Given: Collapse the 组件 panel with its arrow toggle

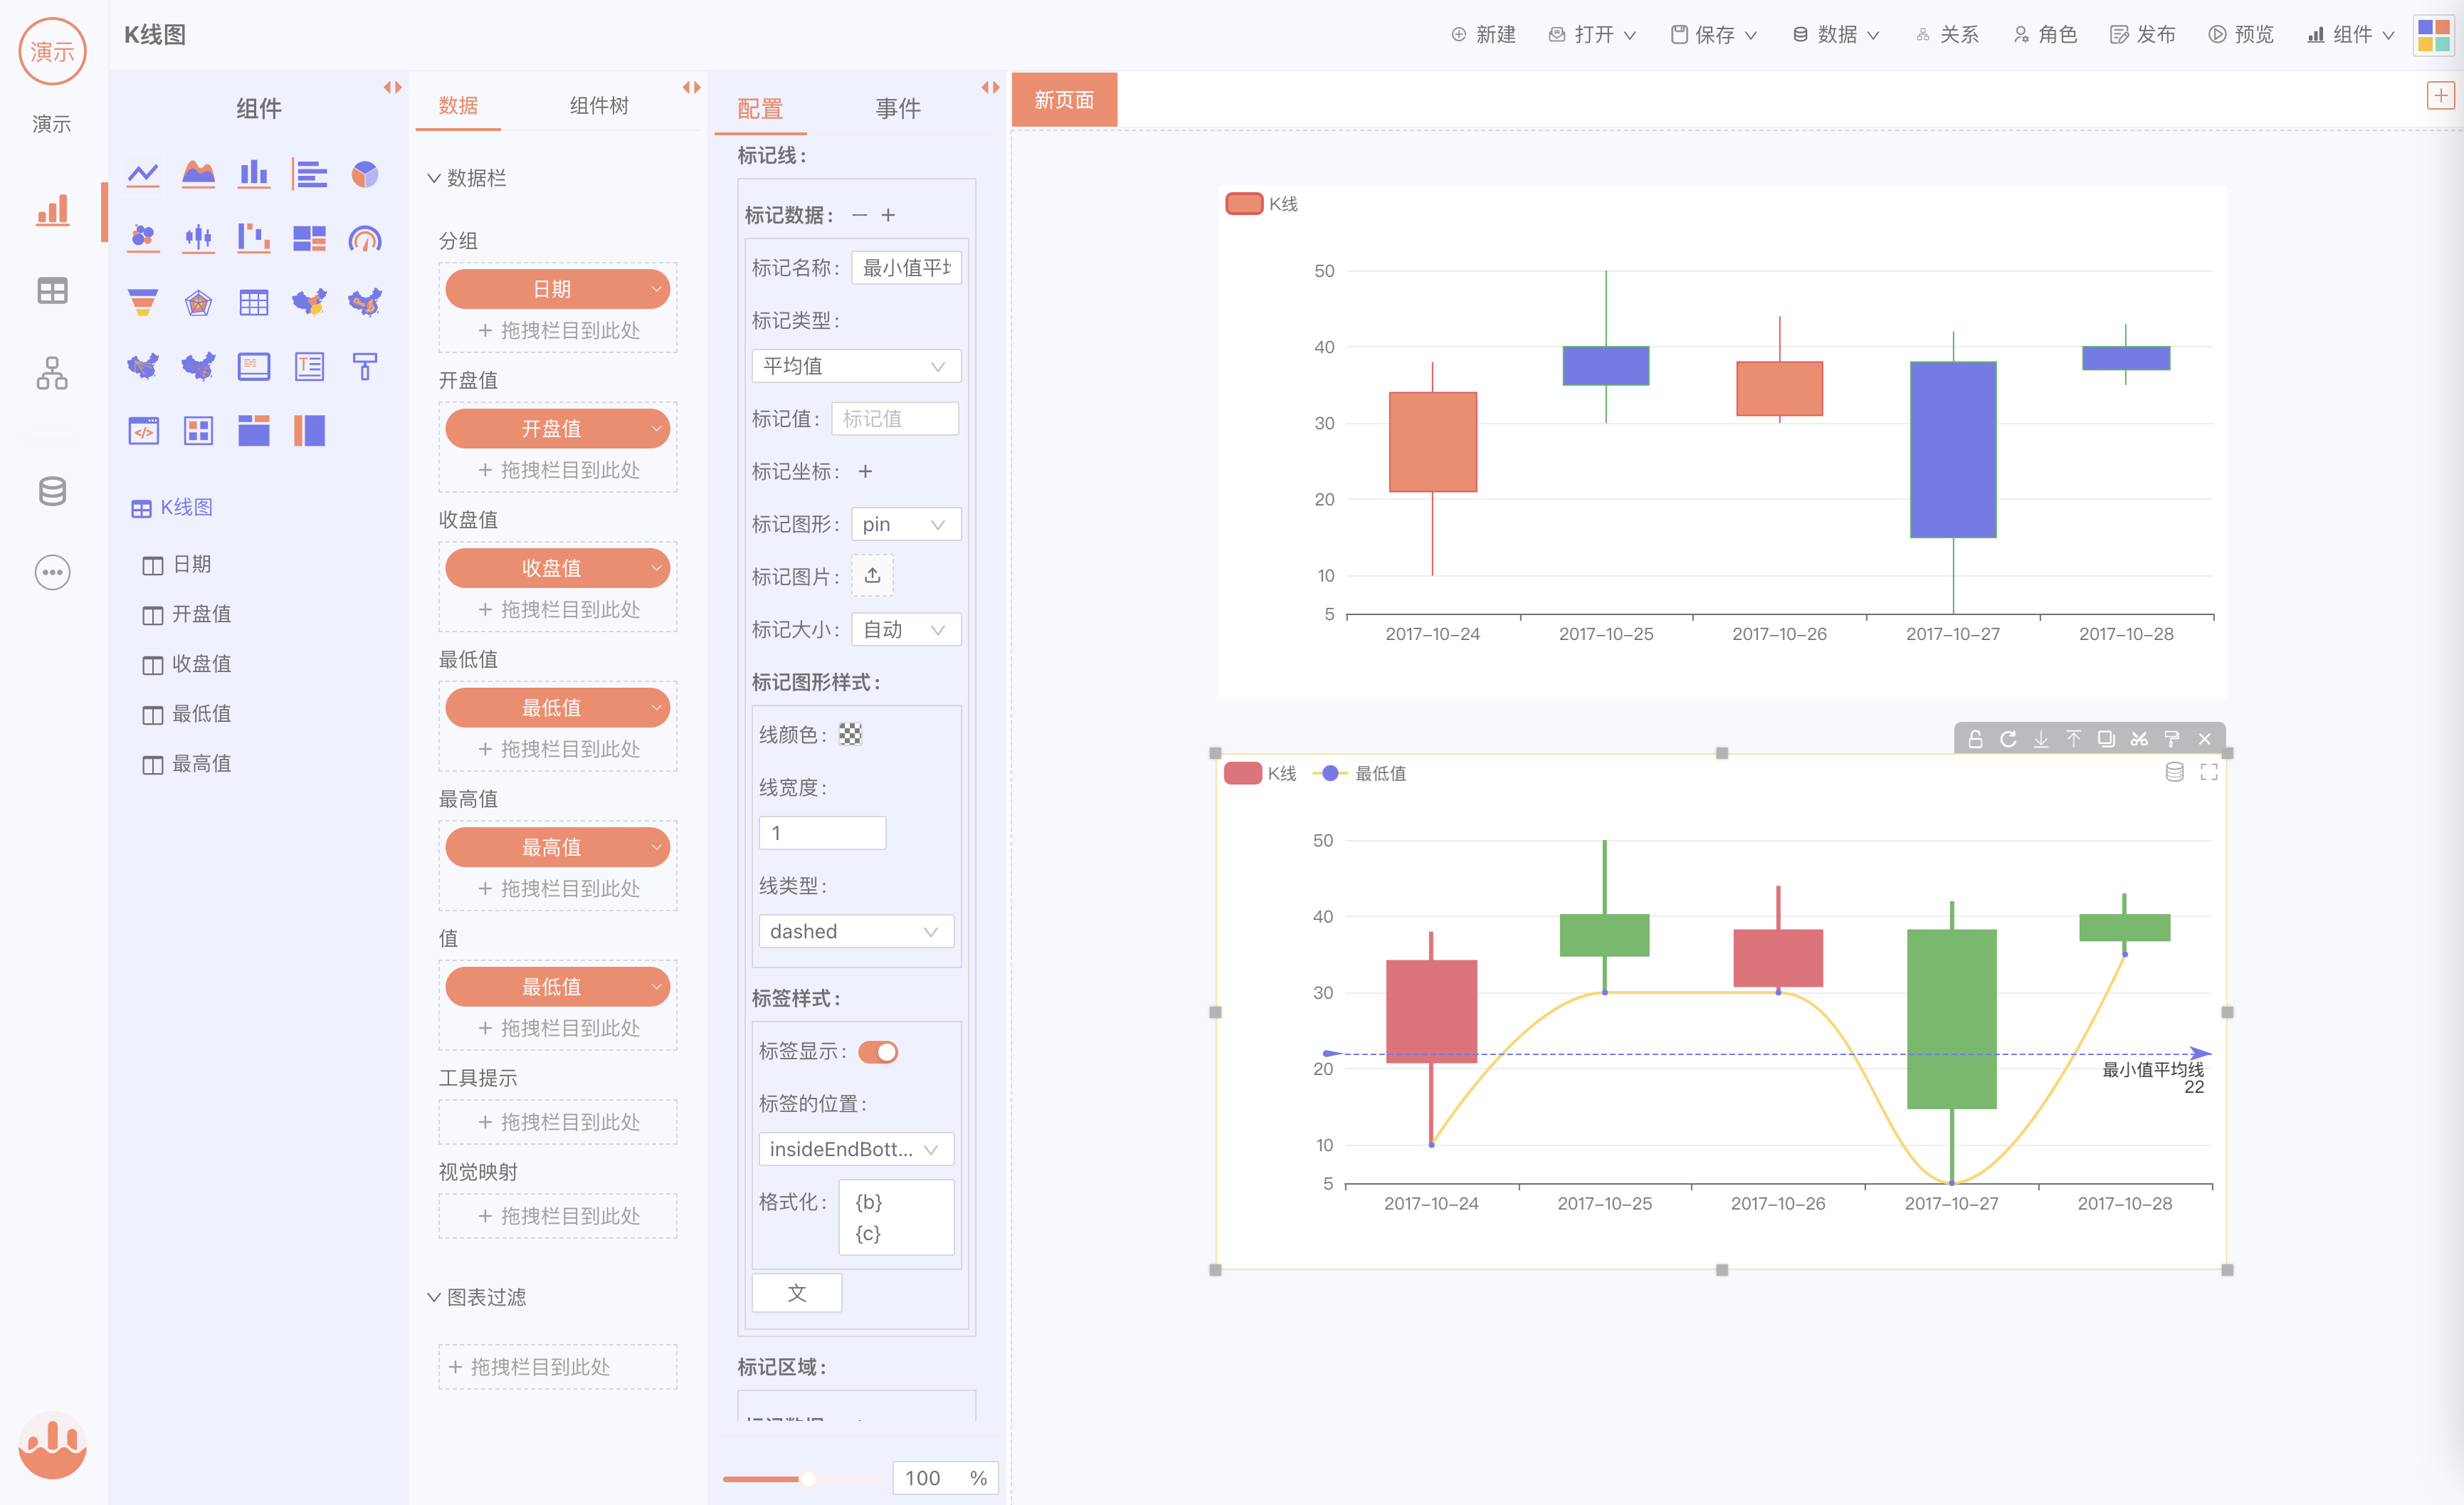Looking at the screenshot, I should coord(392,88).
